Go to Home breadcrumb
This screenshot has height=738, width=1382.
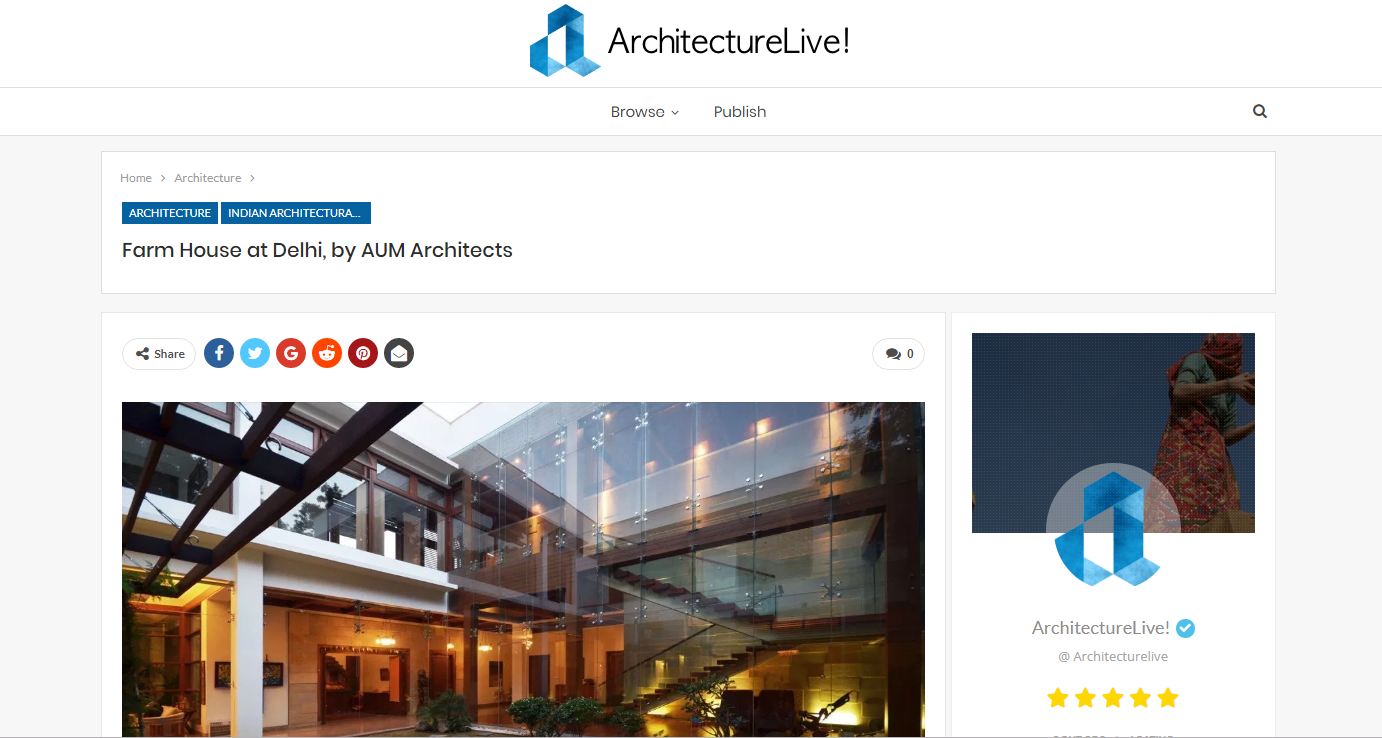click(136, 178)
